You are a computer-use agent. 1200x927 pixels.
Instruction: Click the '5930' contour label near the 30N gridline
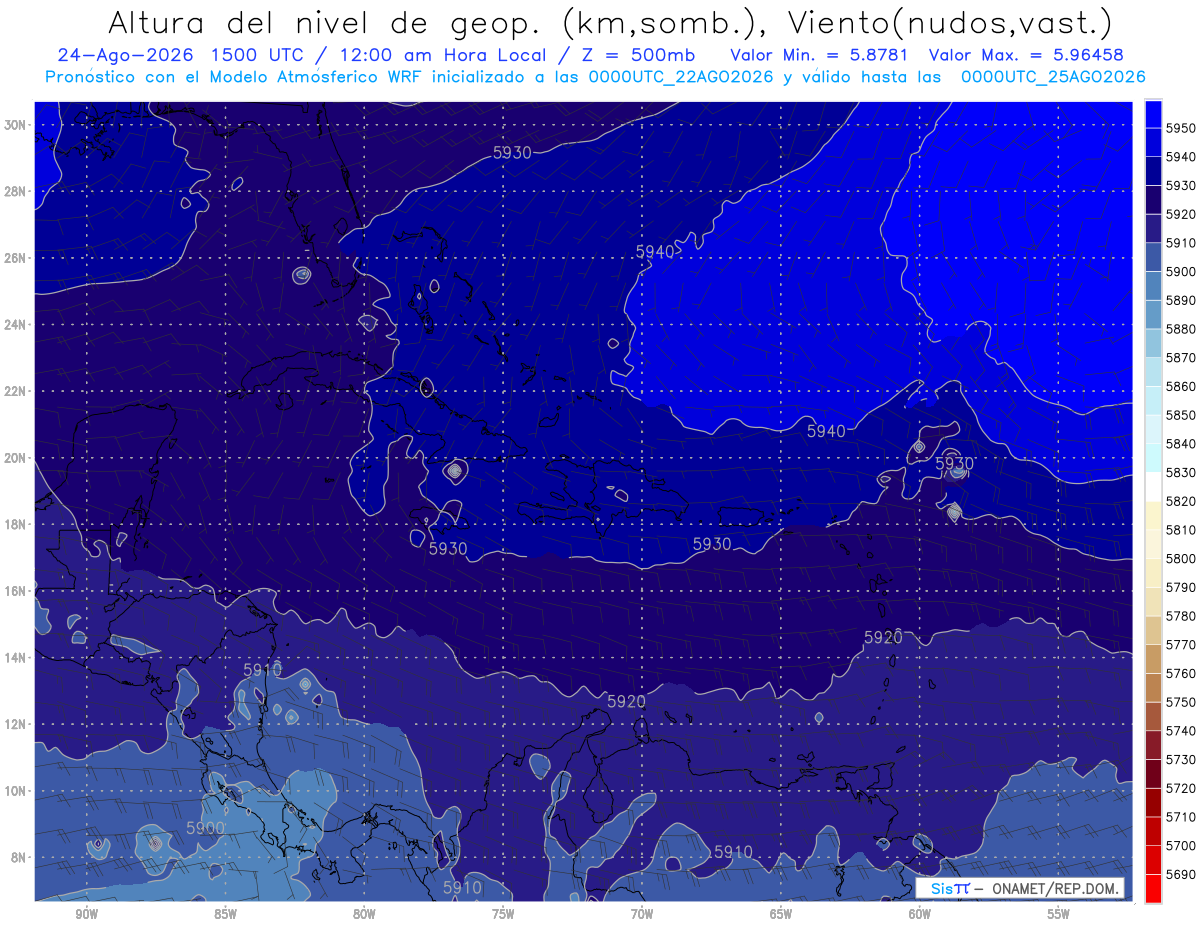click(x=512, y=152)
